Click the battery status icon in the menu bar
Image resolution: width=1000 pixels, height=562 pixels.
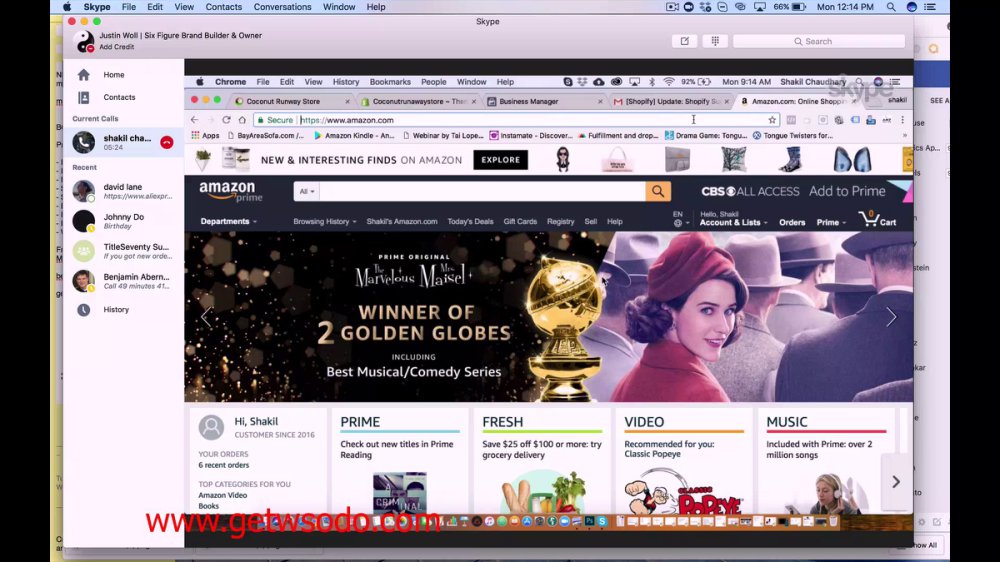[x=798, y=7]
